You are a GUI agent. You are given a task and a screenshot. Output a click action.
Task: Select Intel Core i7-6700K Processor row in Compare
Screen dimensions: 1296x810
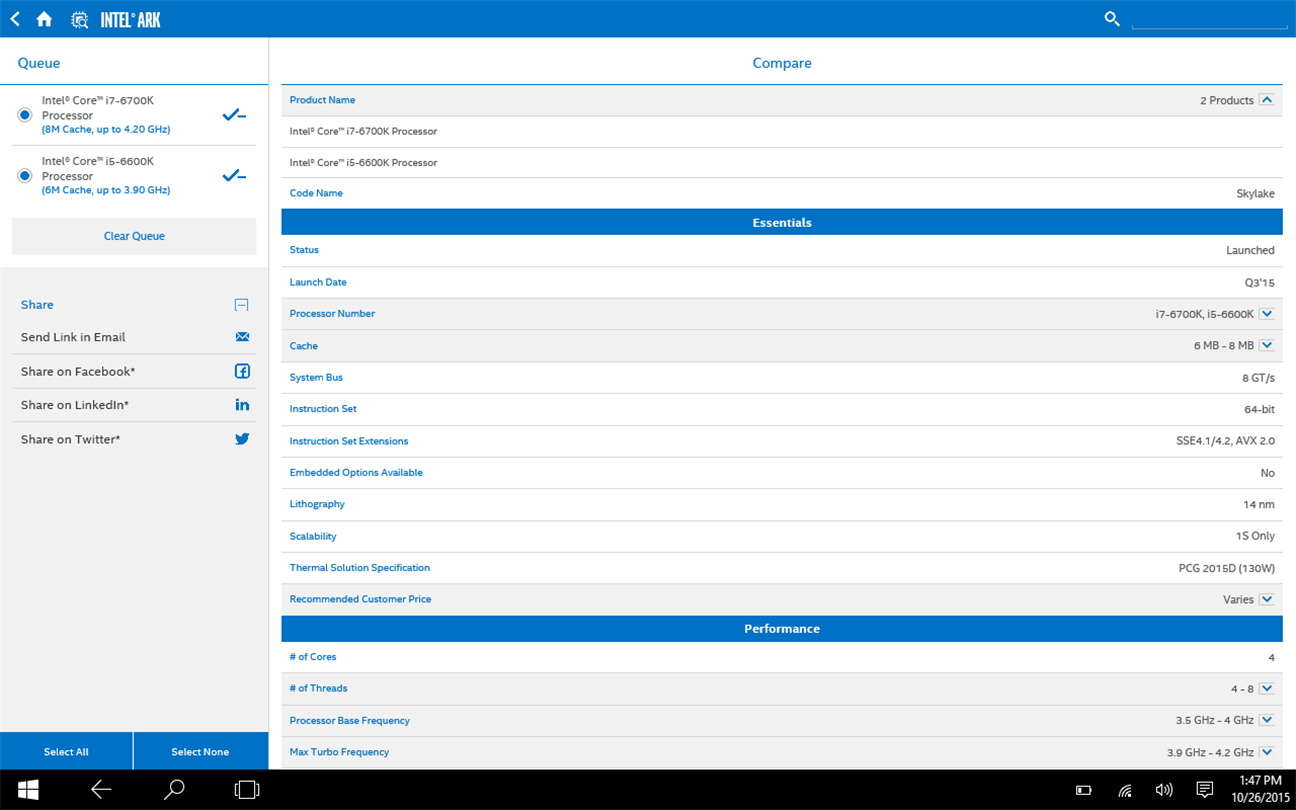coord(782,131)
